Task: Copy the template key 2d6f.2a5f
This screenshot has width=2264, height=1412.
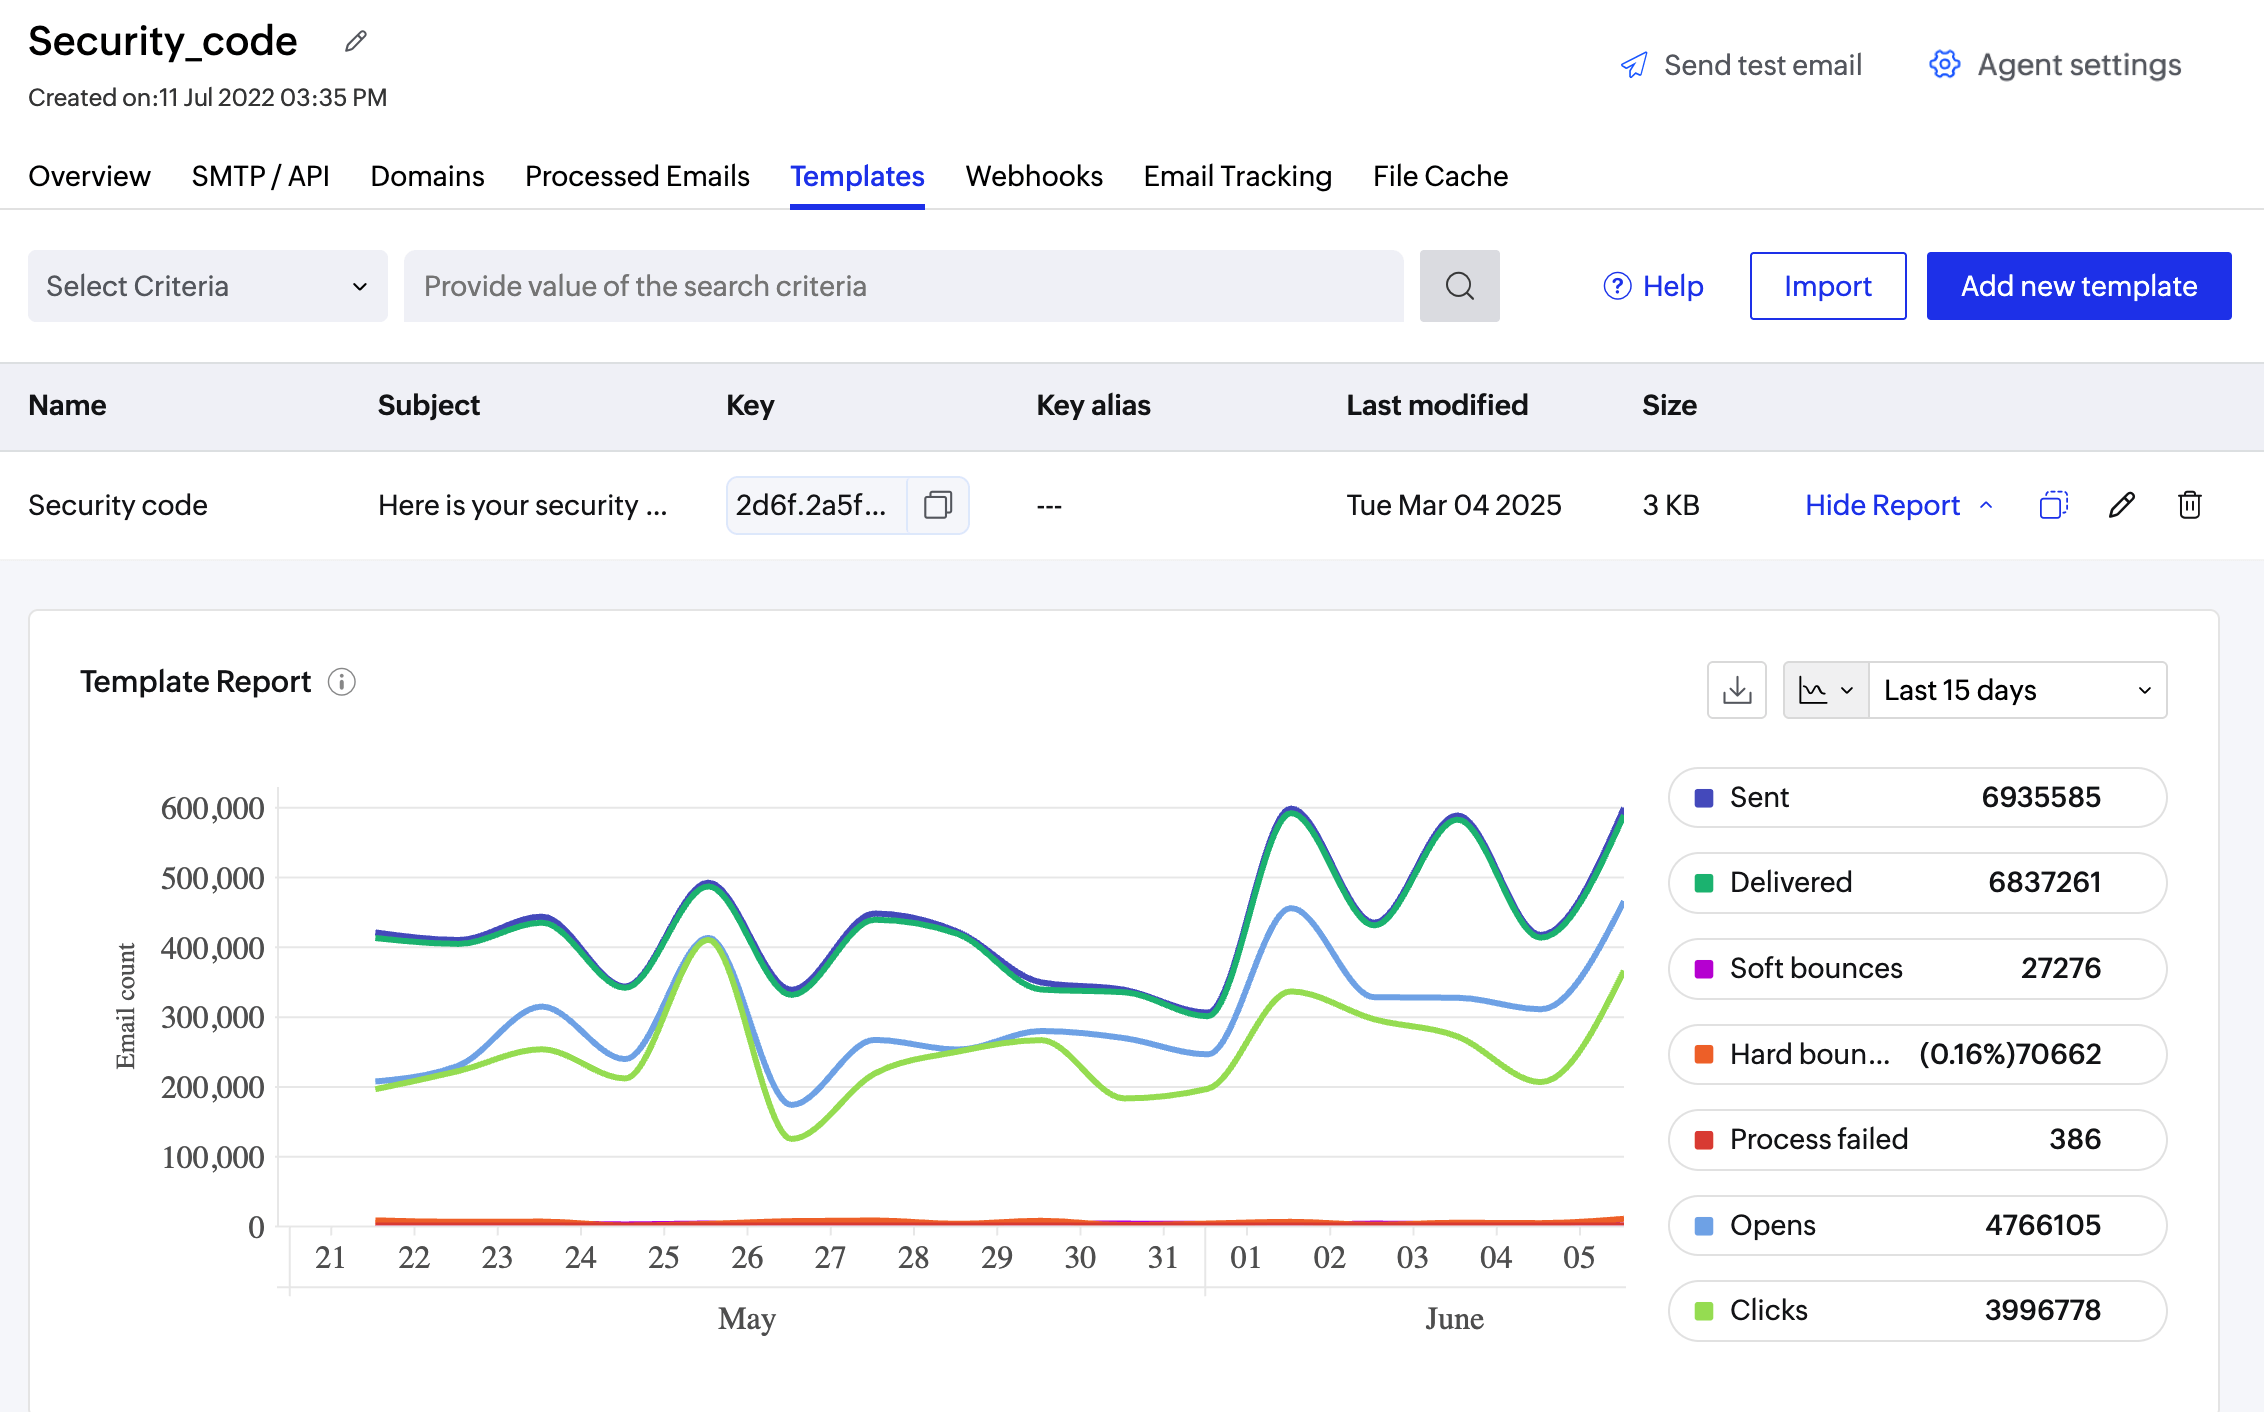Action: (938, 505)
